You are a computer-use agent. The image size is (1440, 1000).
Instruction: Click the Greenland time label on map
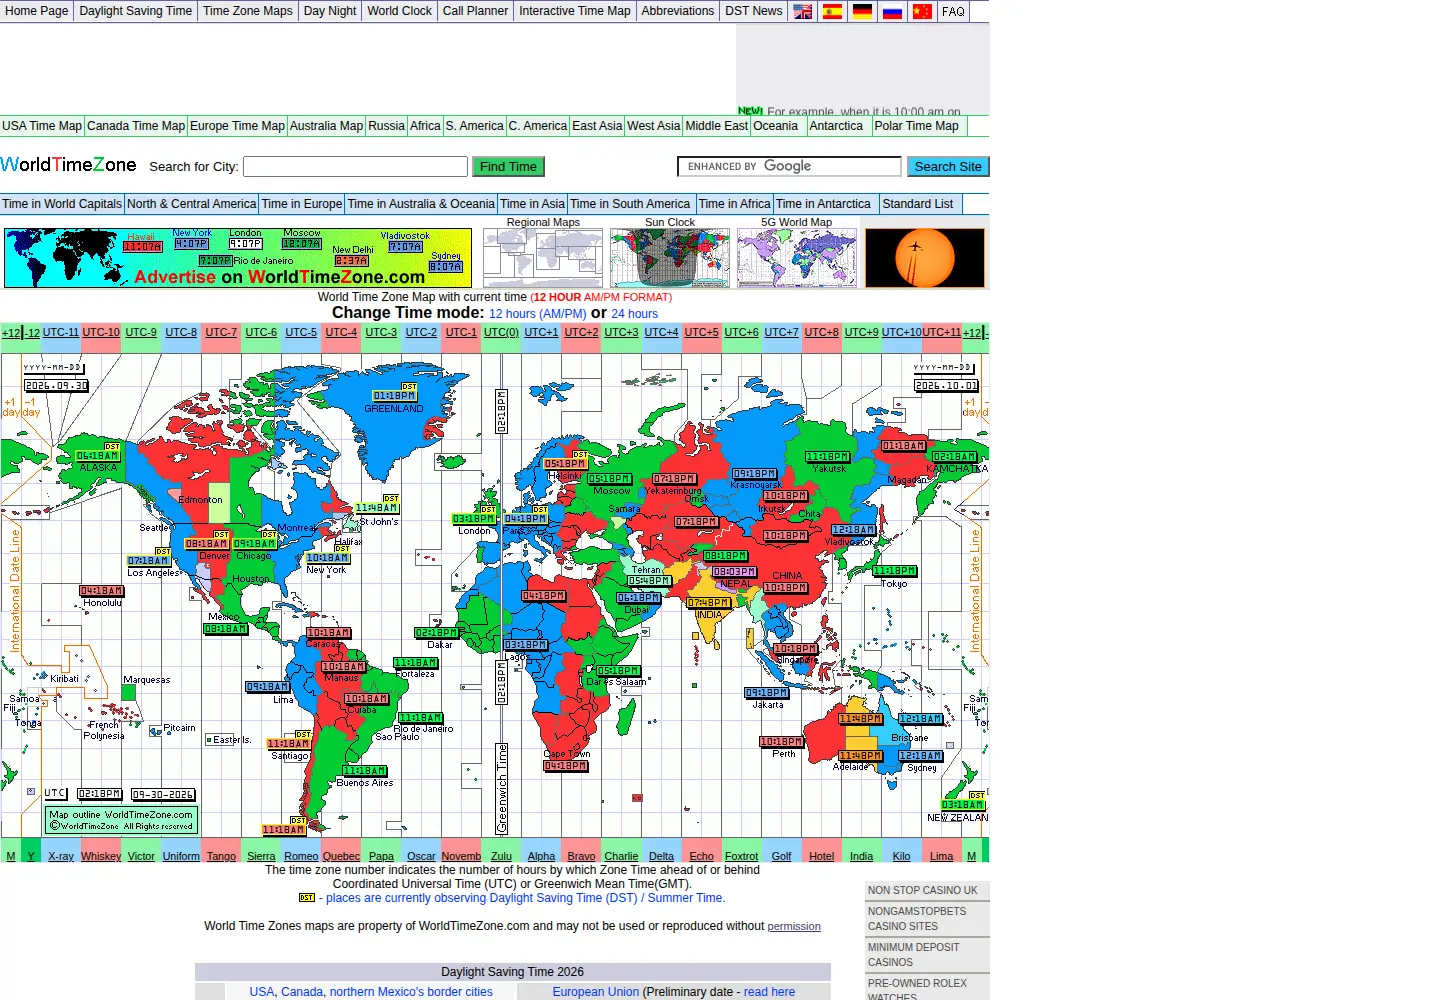(394, 396)
